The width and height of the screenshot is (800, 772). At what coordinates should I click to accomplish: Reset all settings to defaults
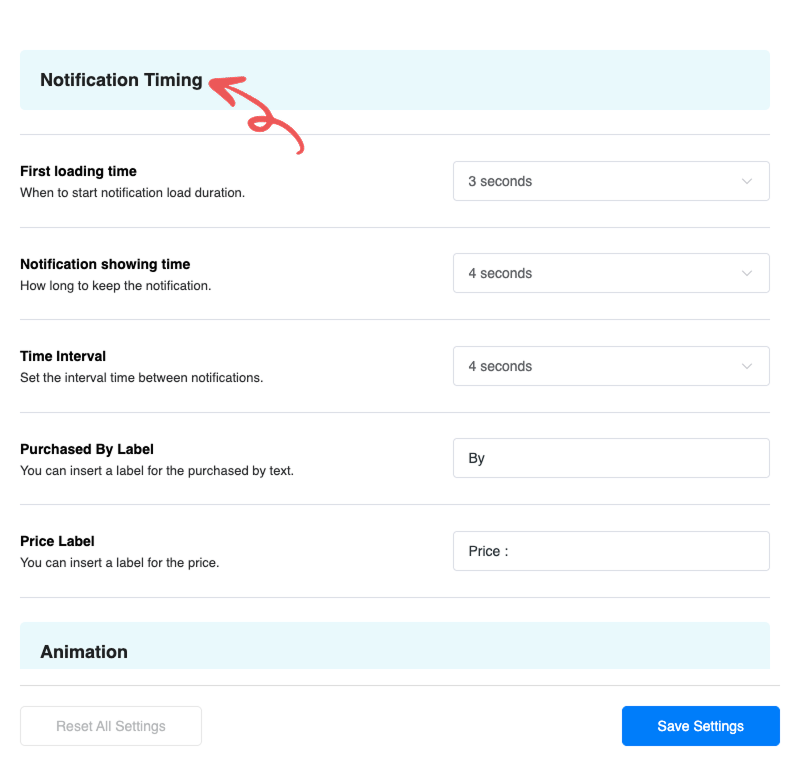pos(110,726)
